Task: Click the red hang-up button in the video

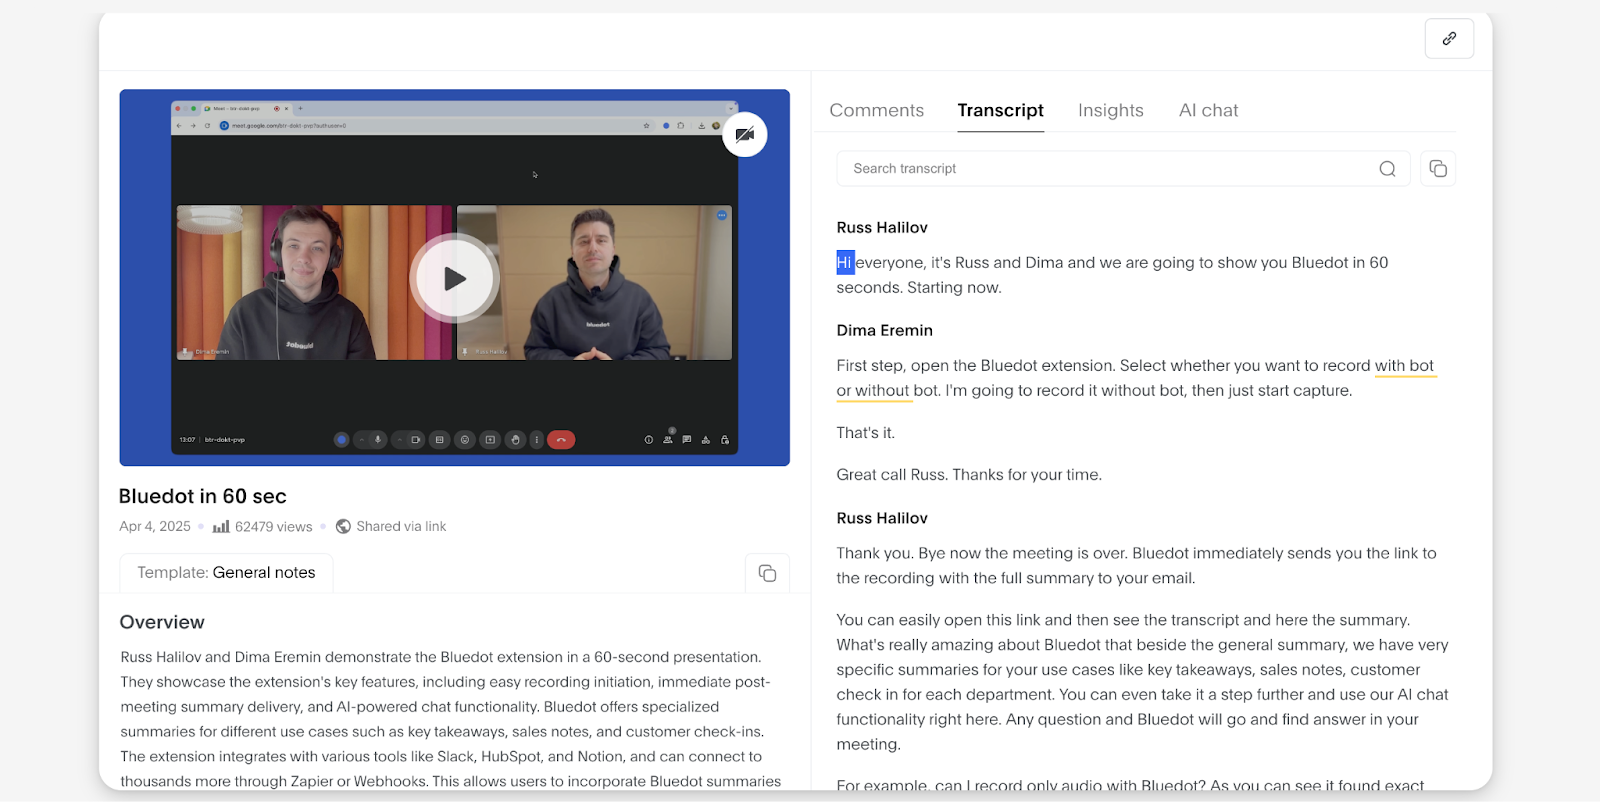Action: tap(561, 440)
